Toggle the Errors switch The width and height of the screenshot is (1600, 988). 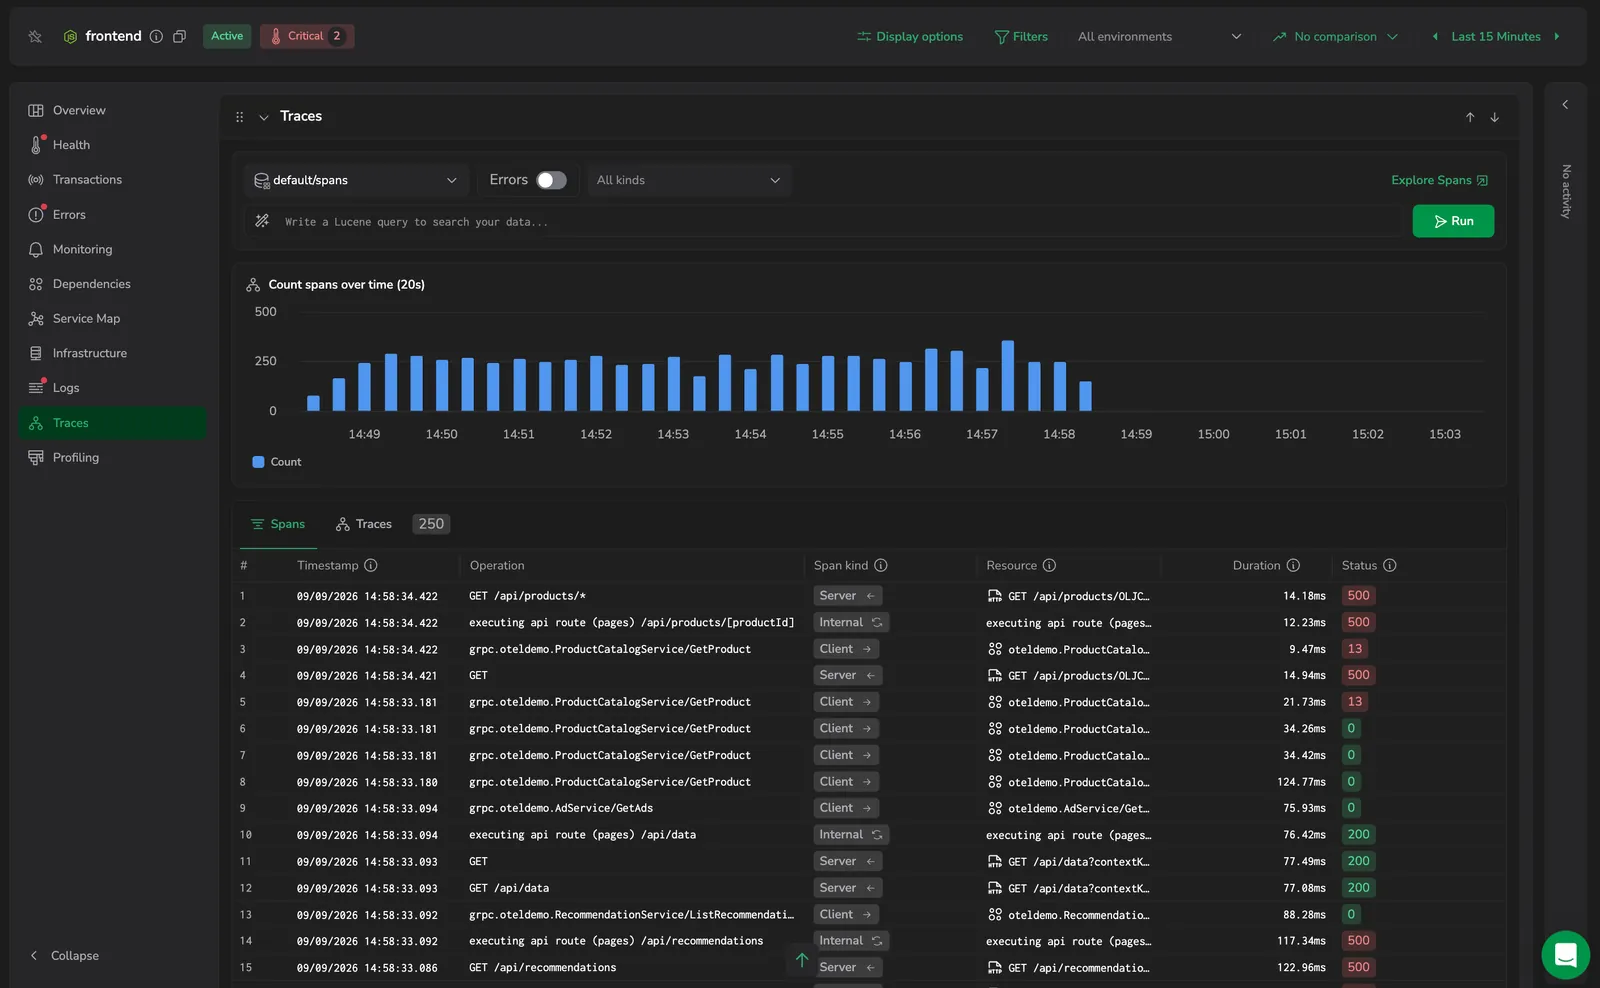tap(551, 180)
